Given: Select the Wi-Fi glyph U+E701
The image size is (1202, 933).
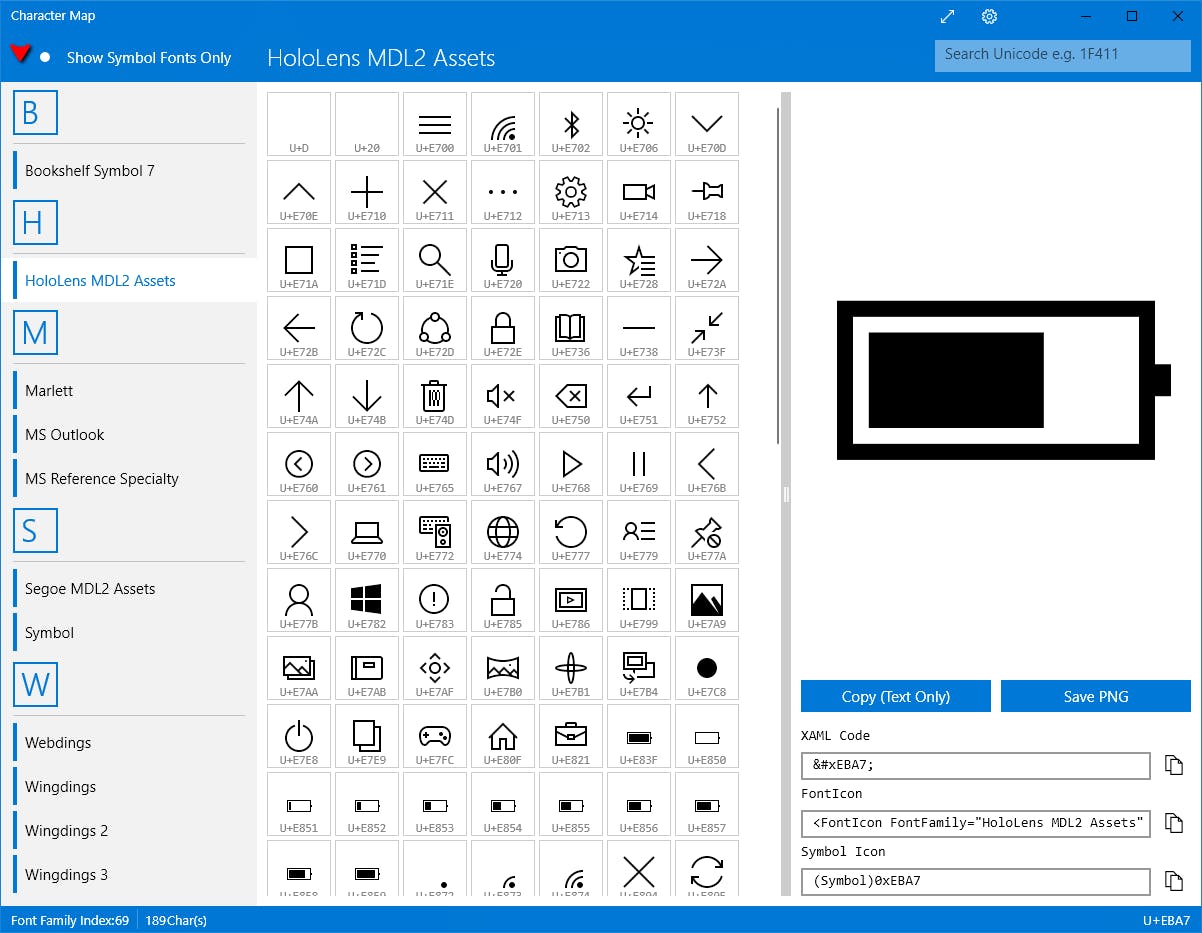Looking at the screenshot, I should point(503,124).
